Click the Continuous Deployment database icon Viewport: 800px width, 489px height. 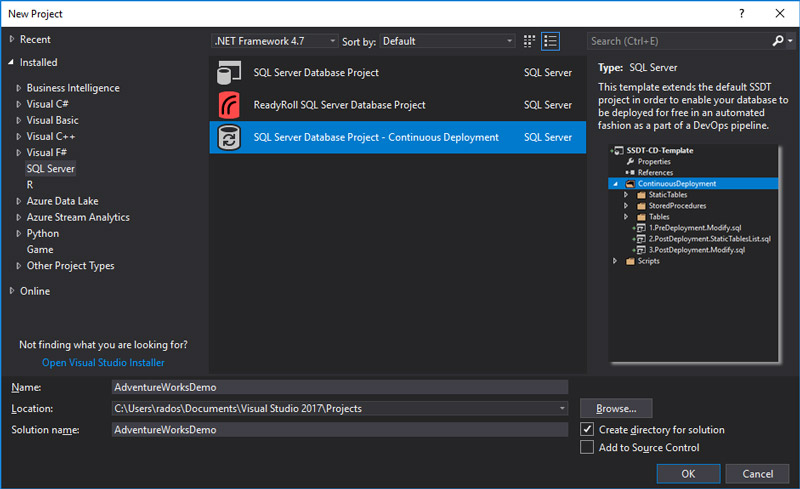(x=229, y=137)
